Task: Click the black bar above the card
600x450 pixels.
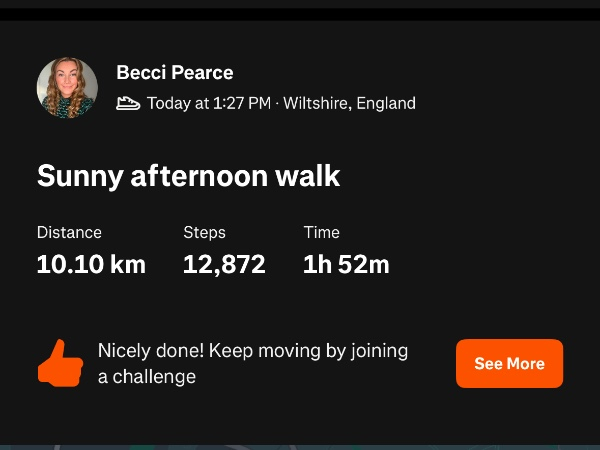Action: 300,14
